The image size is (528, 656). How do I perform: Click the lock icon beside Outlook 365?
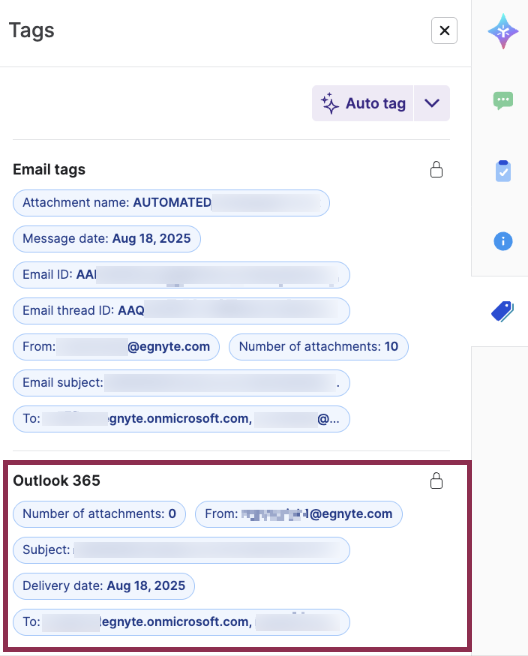coord(436,481)
